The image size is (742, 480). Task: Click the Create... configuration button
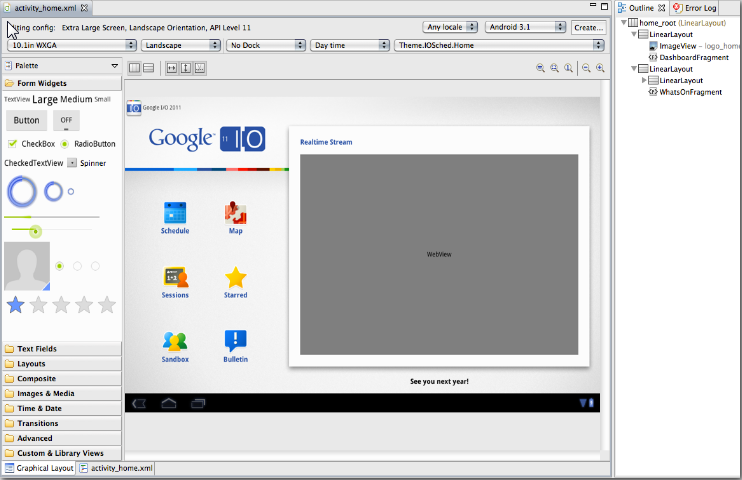tap(588, 27)
